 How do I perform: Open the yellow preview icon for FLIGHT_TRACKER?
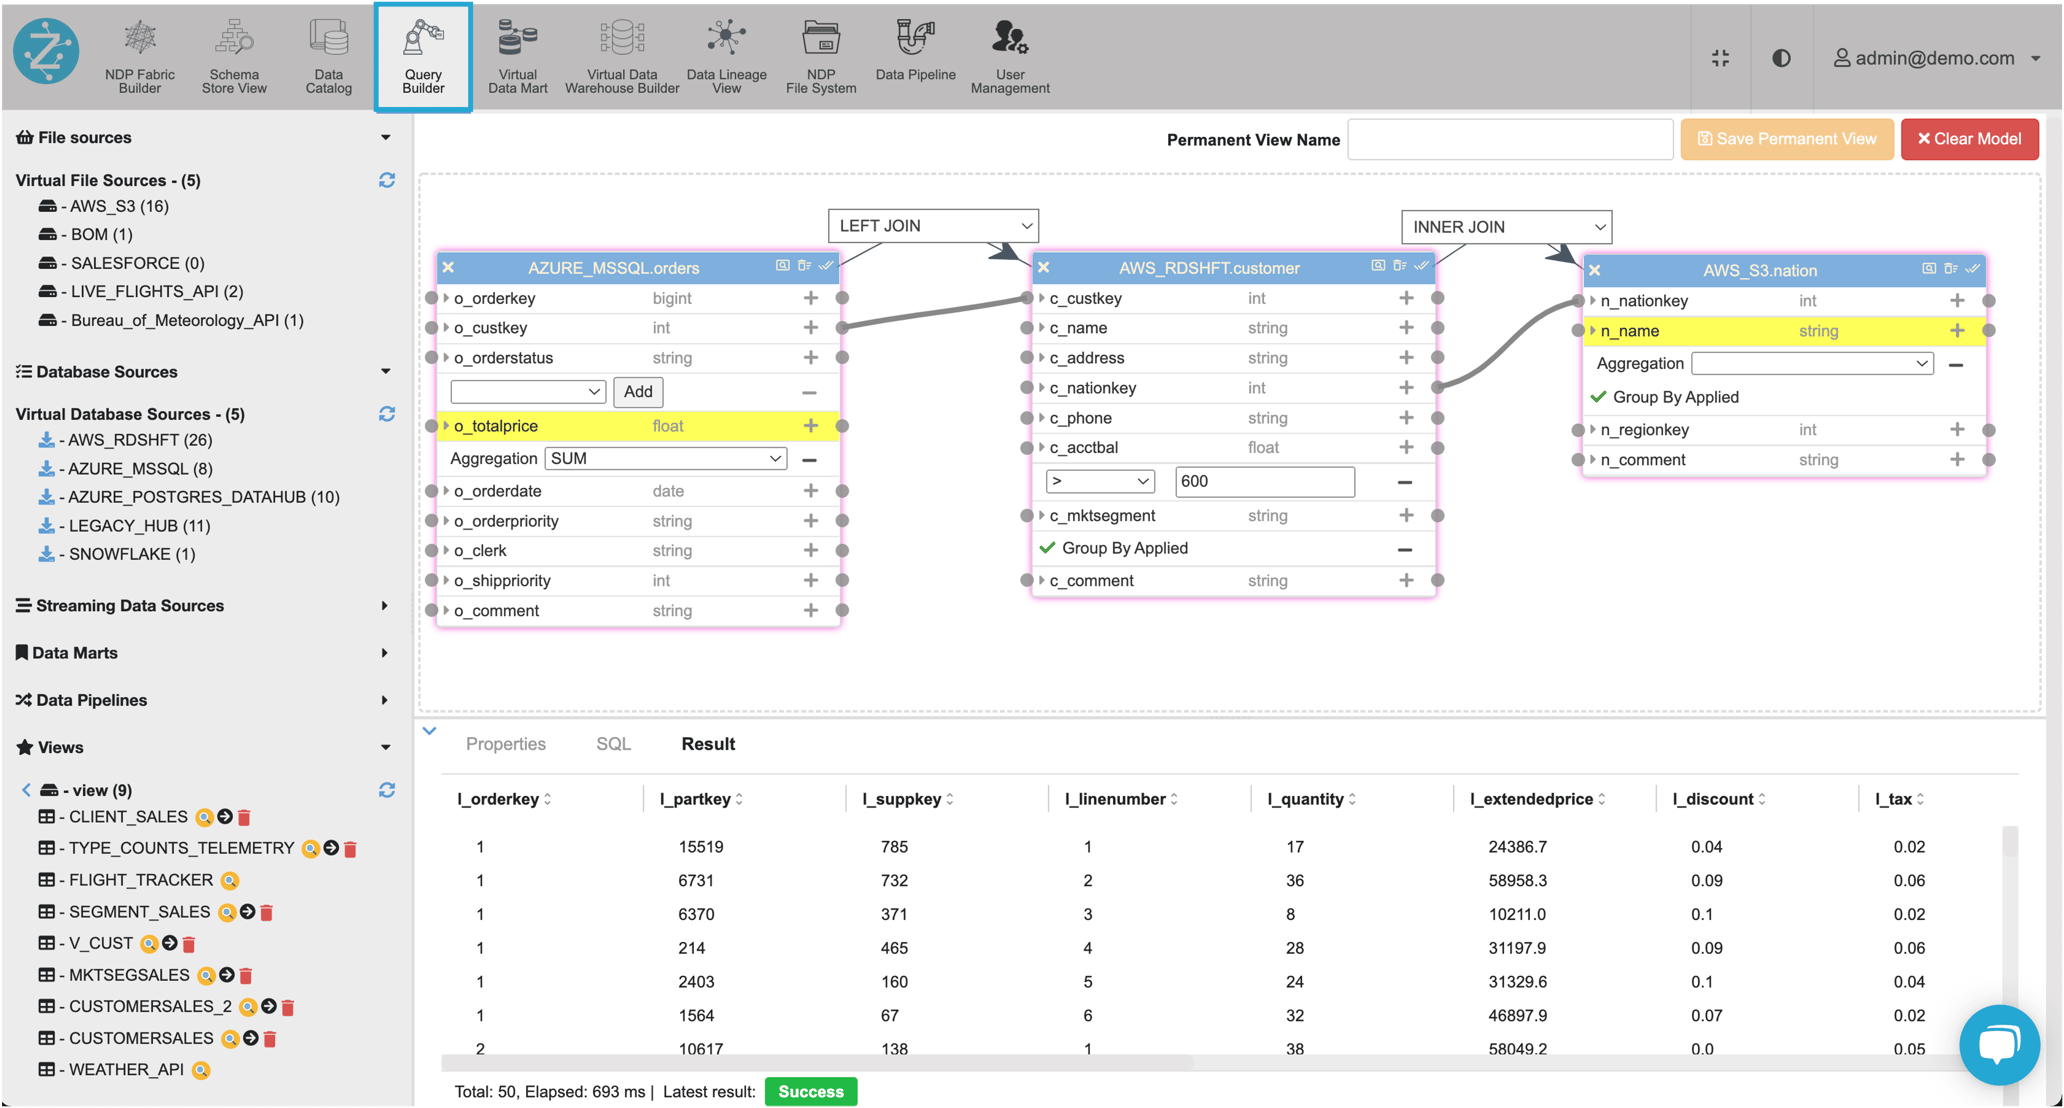230,880
